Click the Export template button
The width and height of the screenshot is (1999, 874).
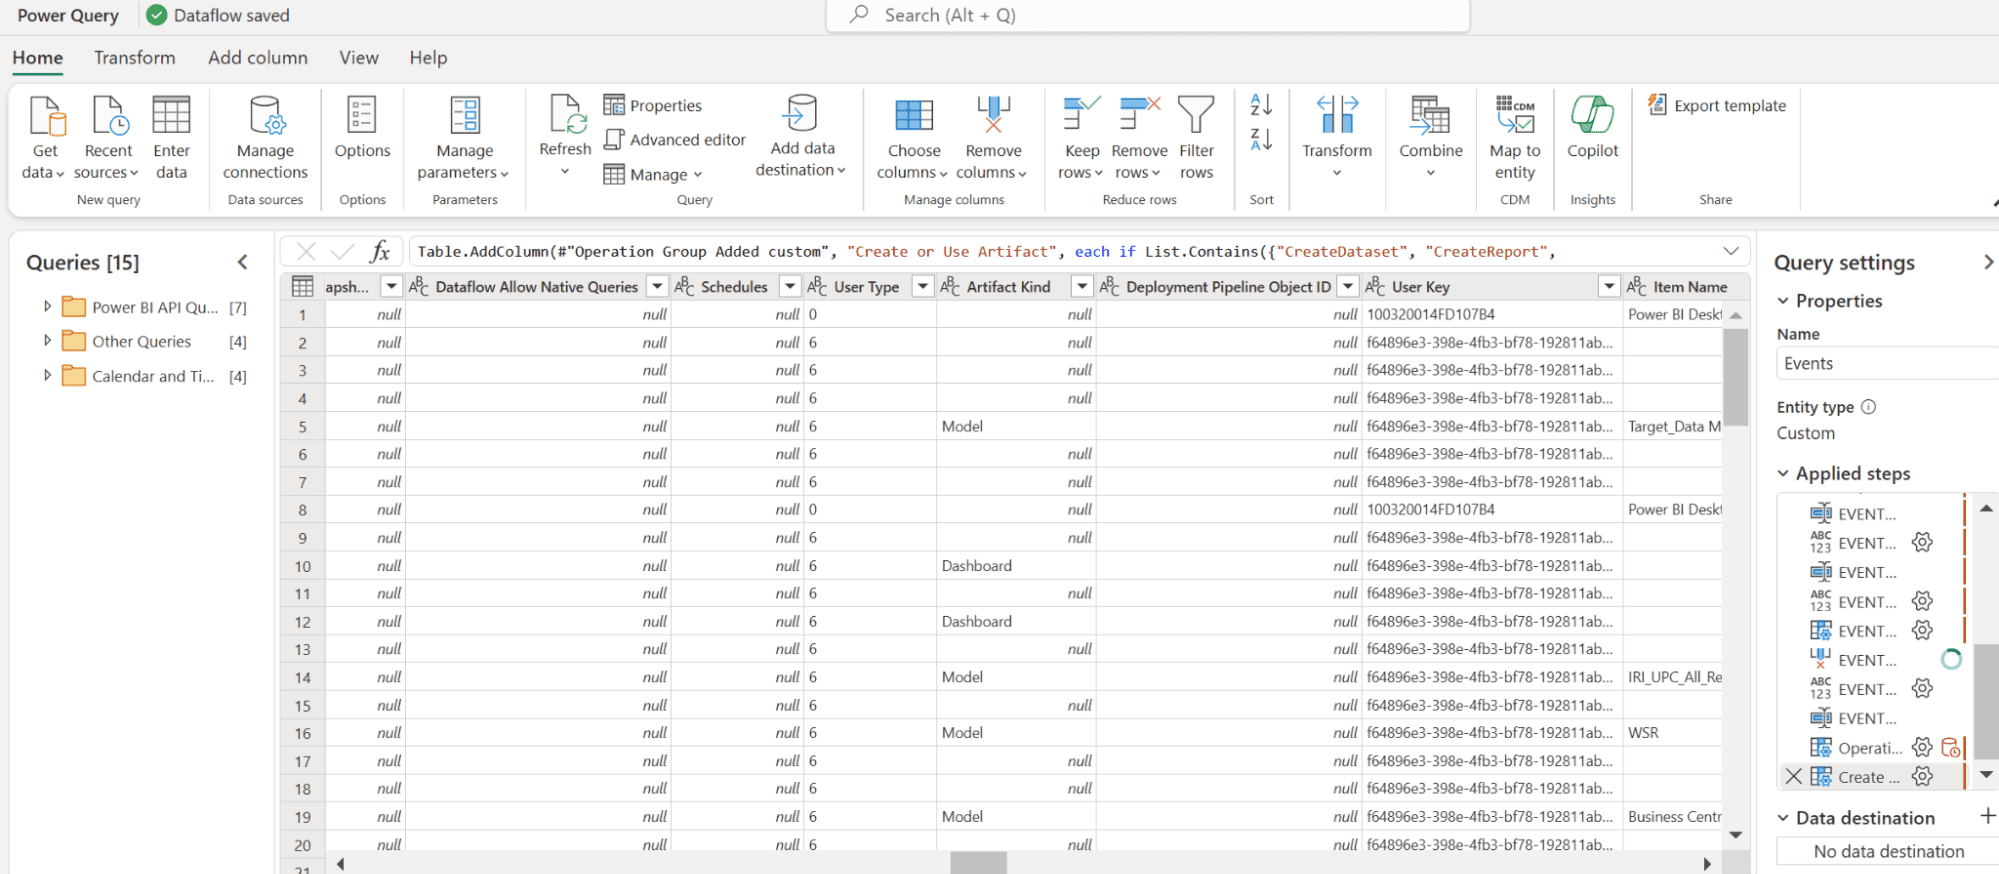[1717, 106]
